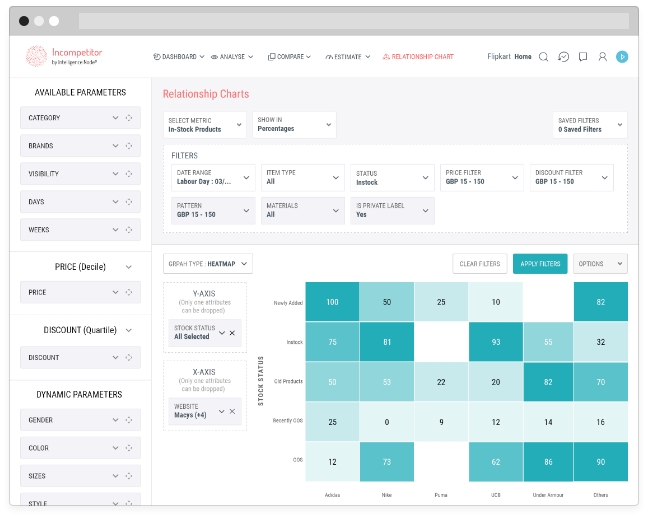Screen dimensions: 648x518
Task: Click drag handle icon for Price
Action: tap(129, 292)
